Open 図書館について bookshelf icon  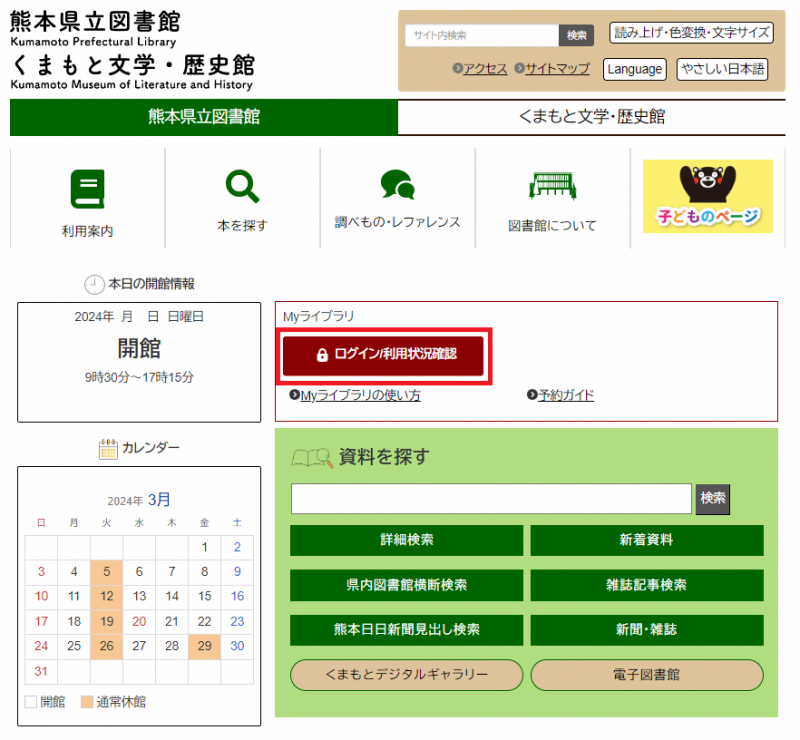coord(553,186)
